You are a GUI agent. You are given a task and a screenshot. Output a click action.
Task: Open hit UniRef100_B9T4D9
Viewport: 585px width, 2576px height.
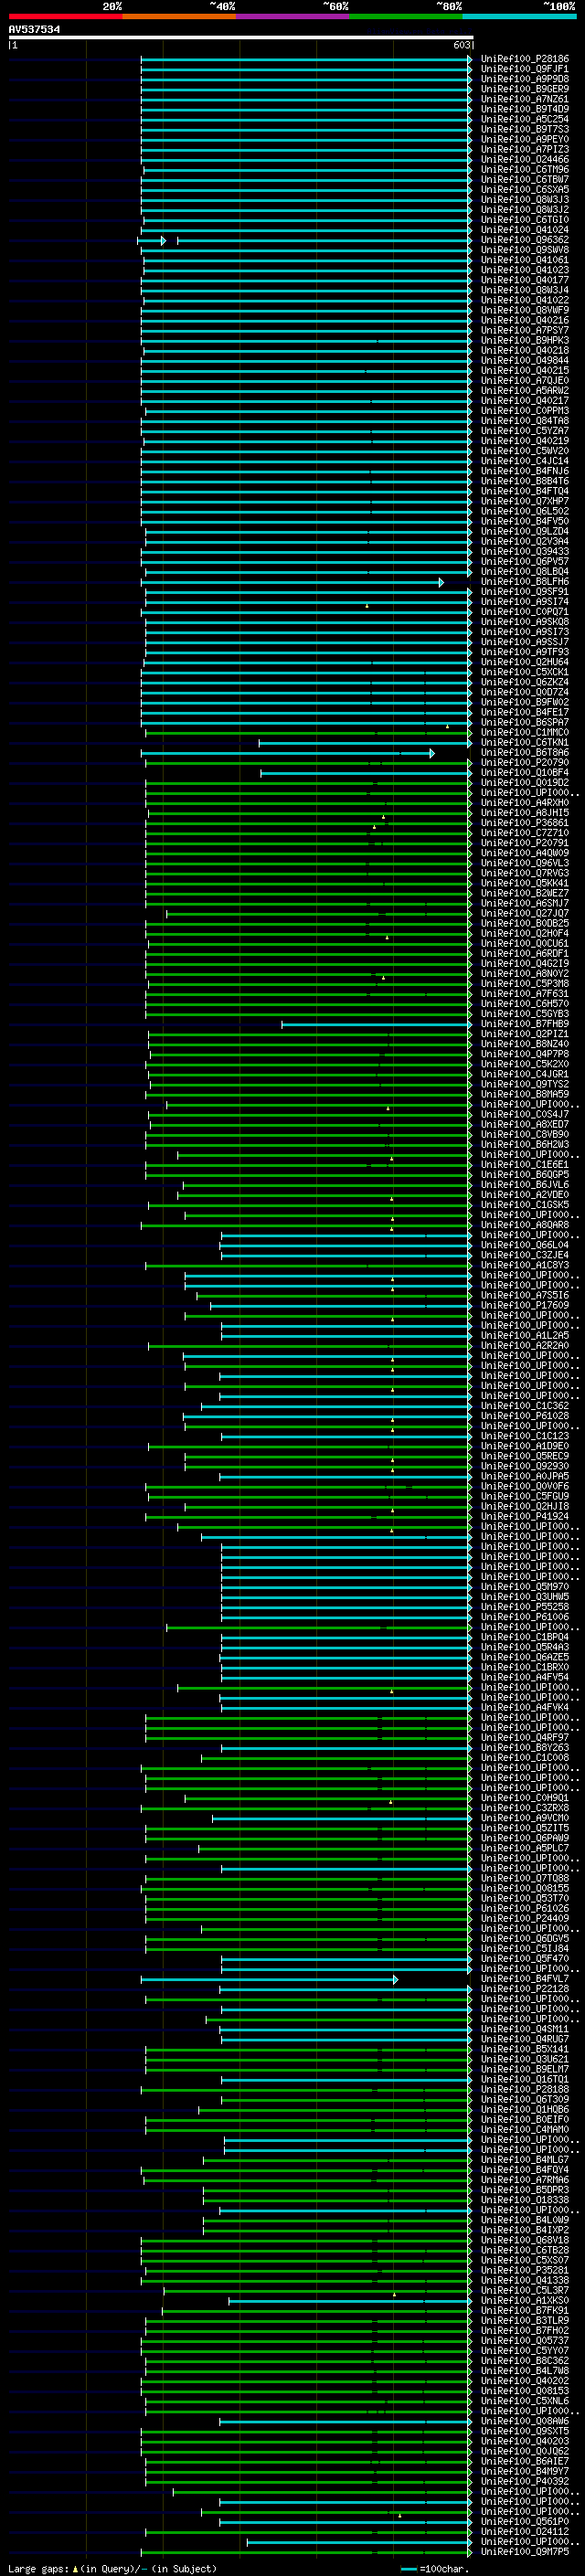tap(524, 109)
